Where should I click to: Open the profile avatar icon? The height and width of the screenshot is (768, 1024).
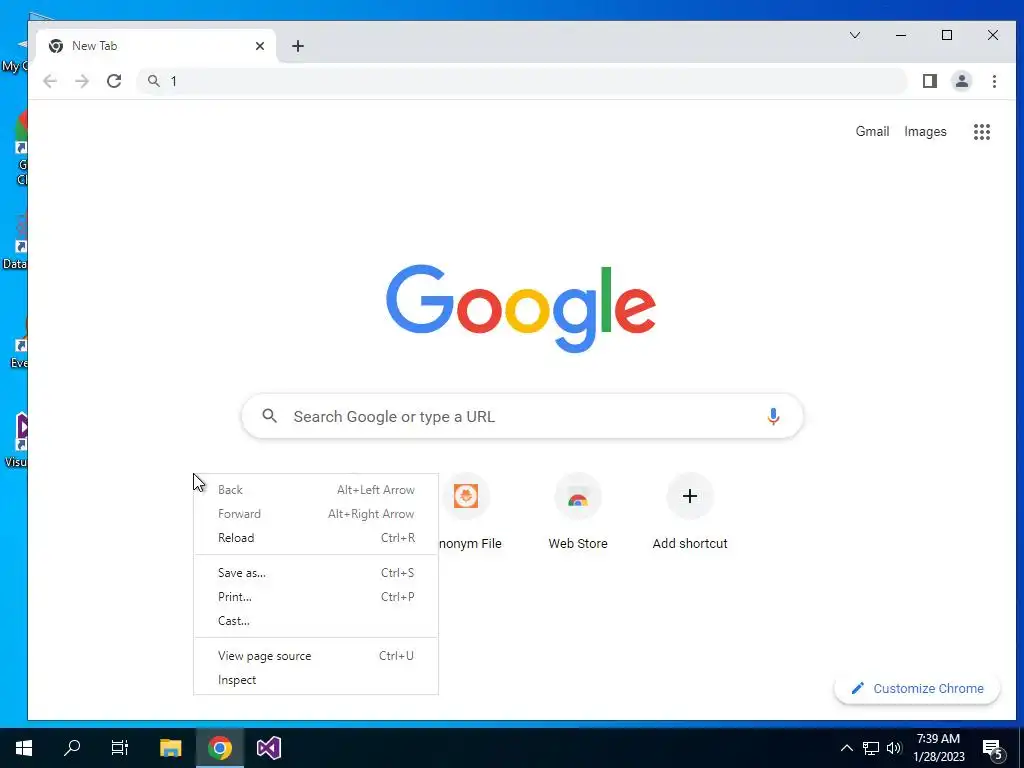coord(962,81)
